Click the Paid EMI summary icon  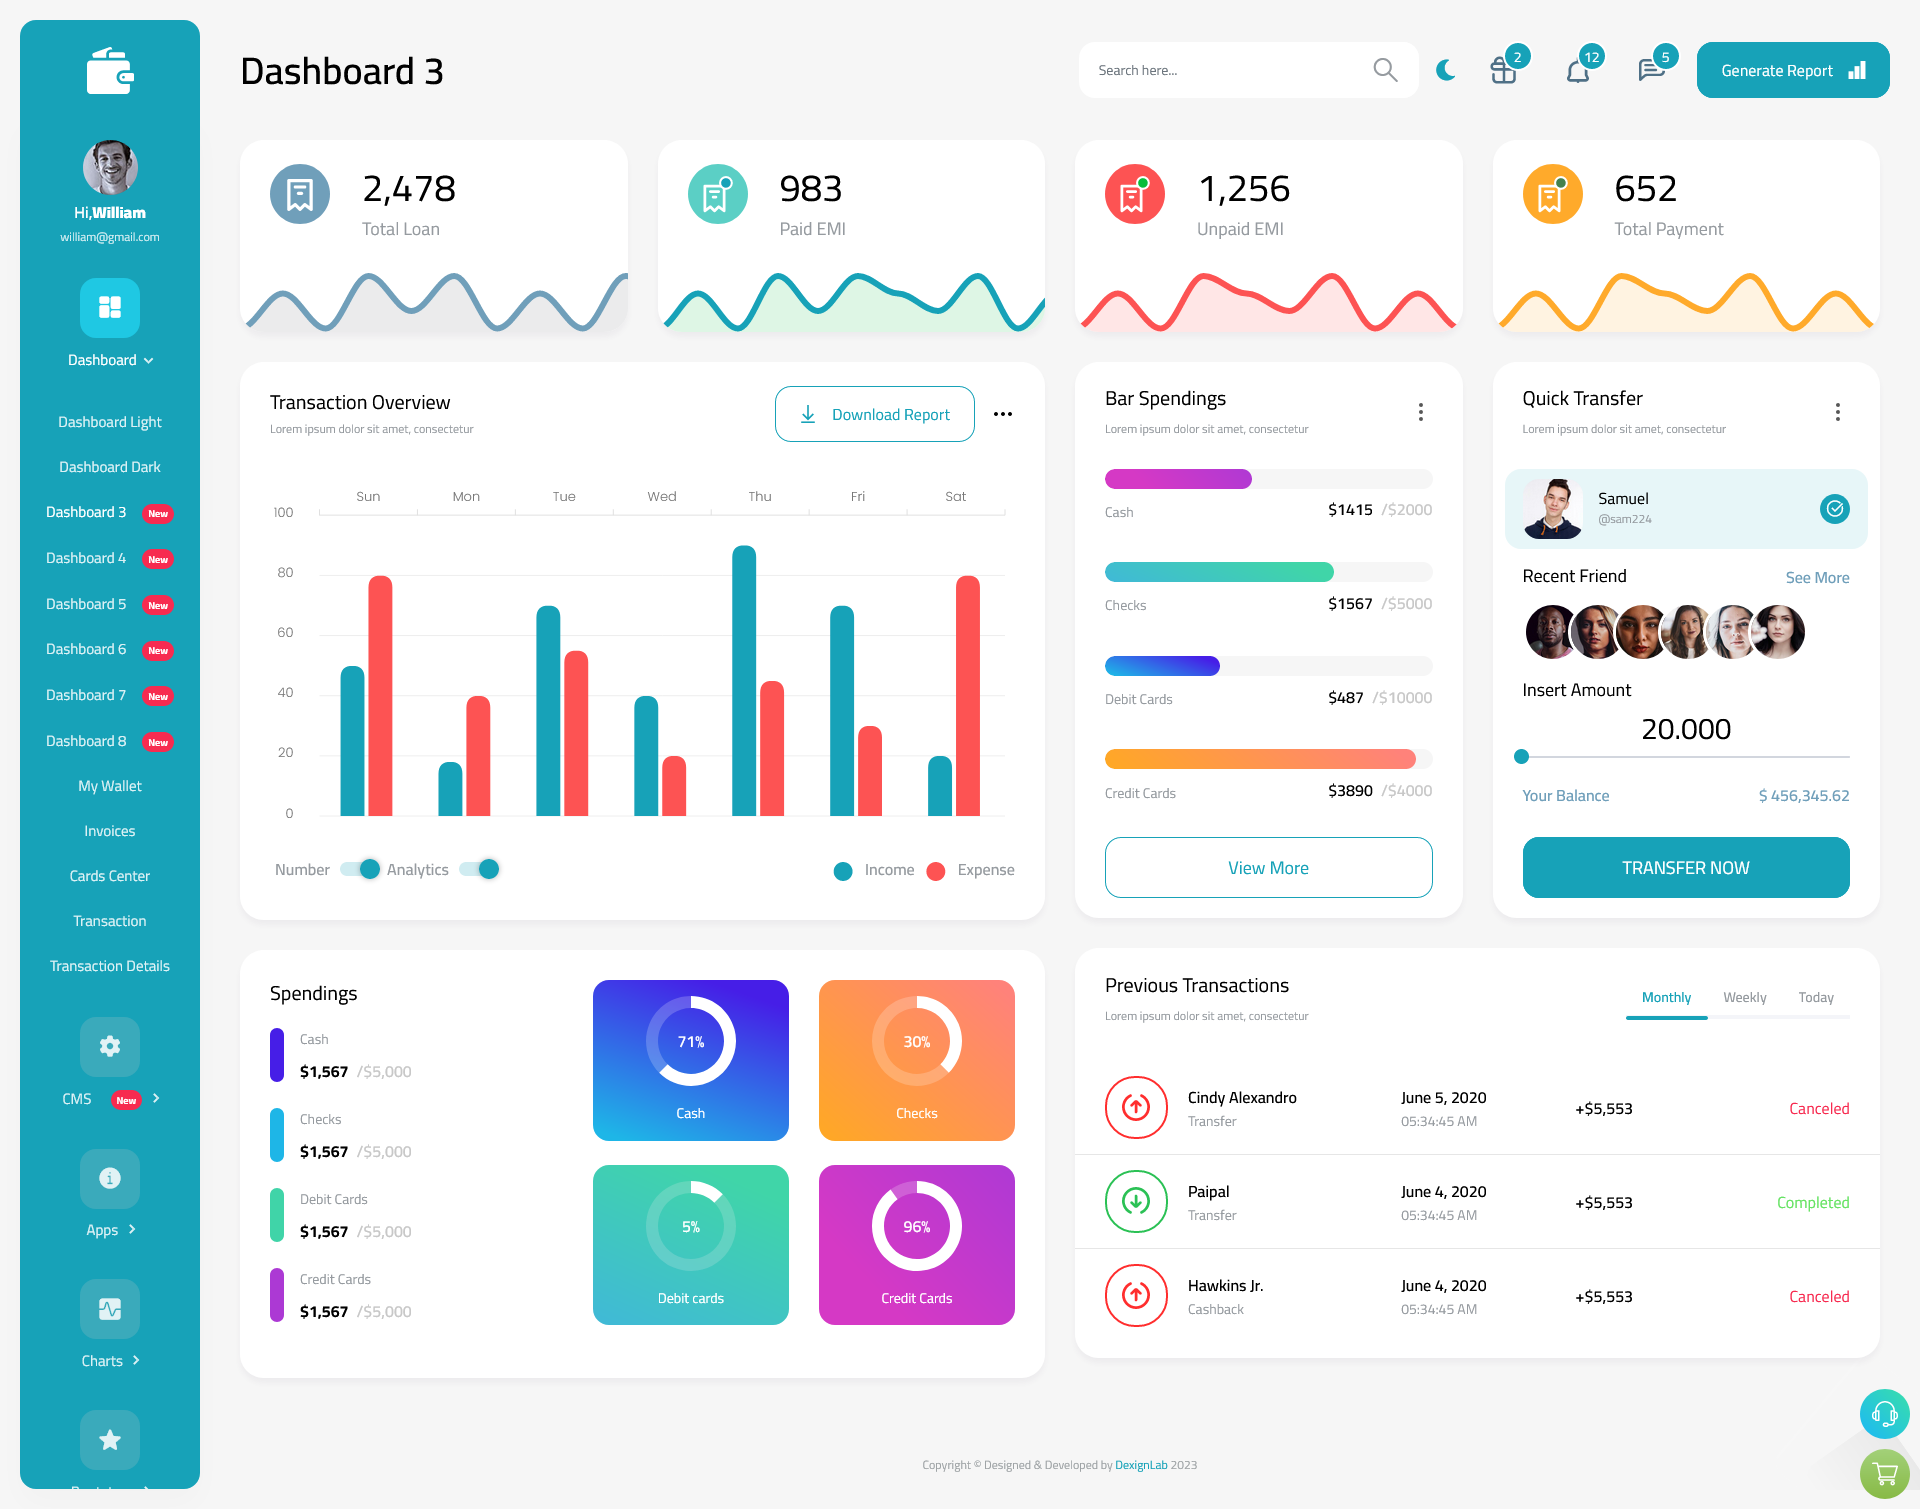point(715,192)
